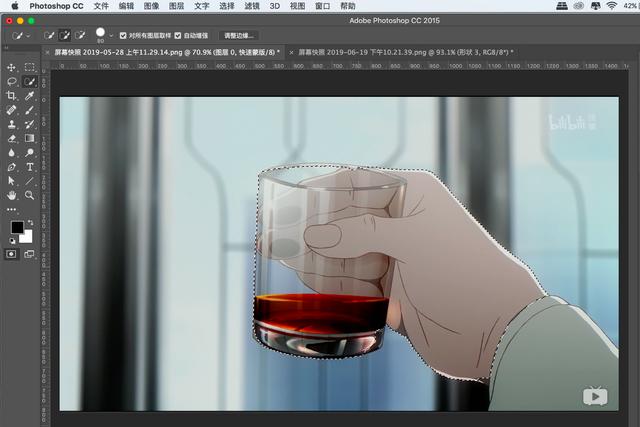
Task: Choose Add to selection mode
Action: pyautogui.click(x=64, y=36)
